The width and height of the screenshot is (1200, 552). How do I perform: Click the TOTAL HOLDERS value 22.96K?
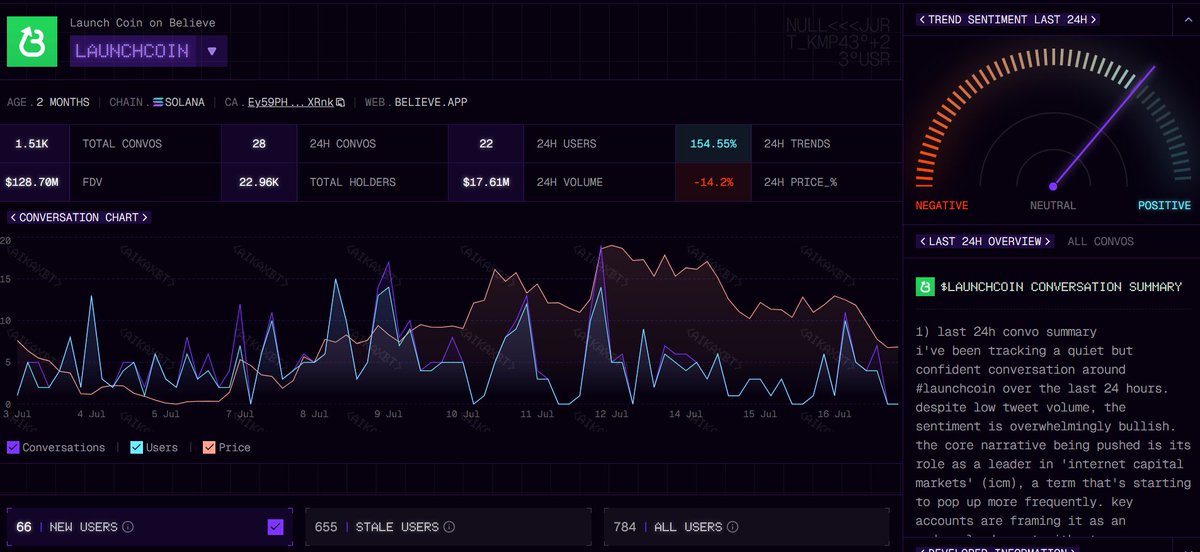[x=259, y=183]
